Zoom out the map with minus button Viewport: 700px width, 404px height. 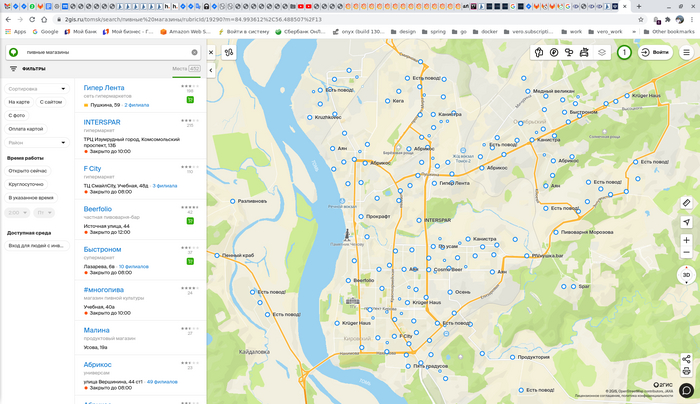(686, 255)
